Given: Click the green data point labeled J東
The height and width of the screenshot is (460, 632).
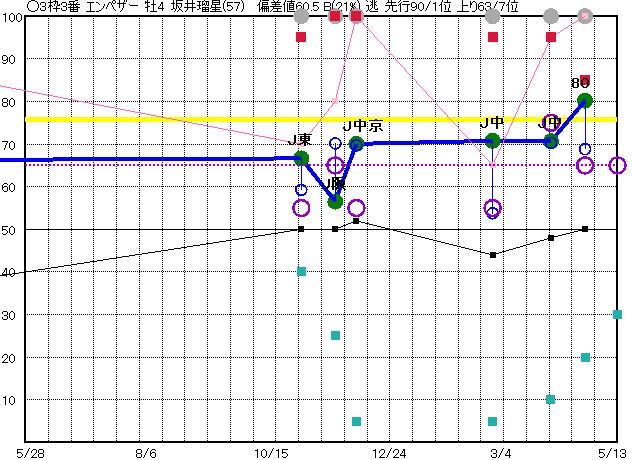Looking at the screenshot, I should [301, 158].
